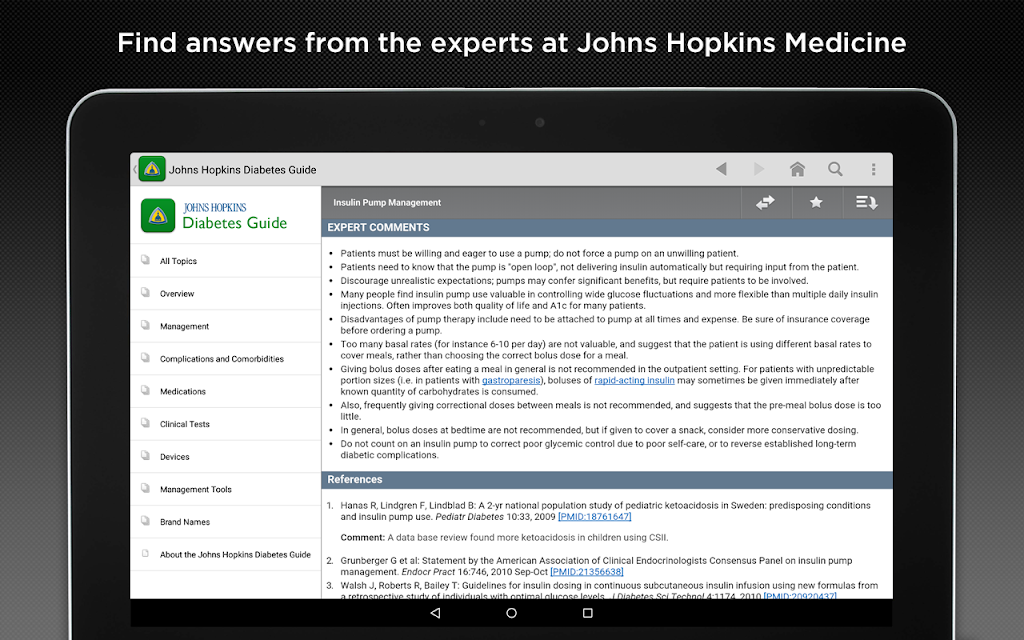Mark topic as favorite with star
Image resolution: width=1024 pixels, height=640 pixels.
[x=816, y=202]
